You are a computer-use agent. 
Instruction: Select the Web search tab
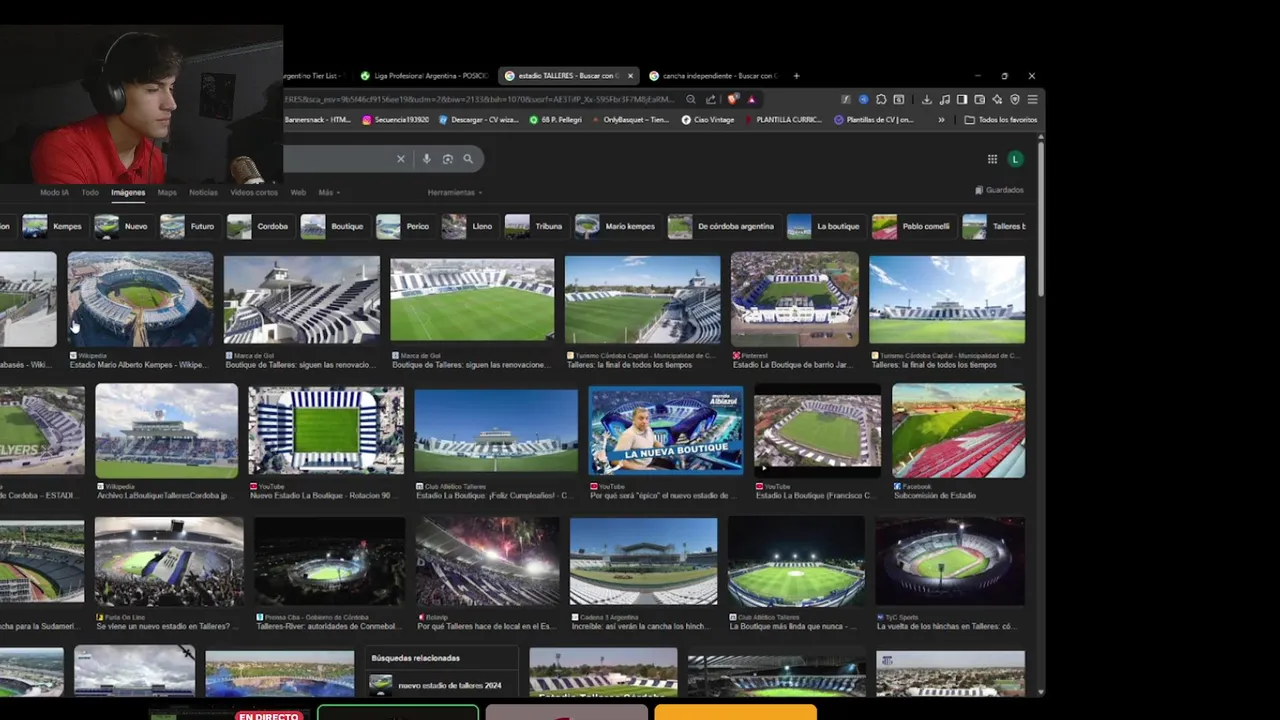[x=298, y=192]
